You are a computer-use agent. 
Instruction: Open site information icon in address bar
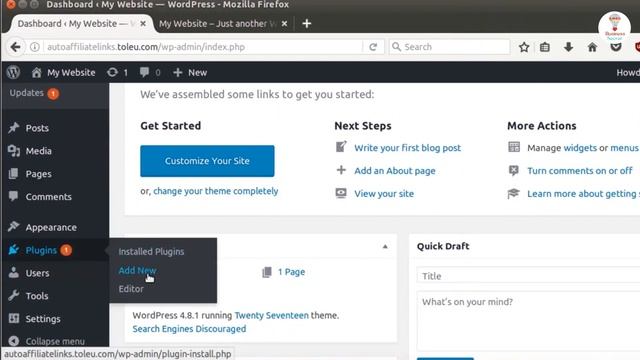click(x=35, y=47)
